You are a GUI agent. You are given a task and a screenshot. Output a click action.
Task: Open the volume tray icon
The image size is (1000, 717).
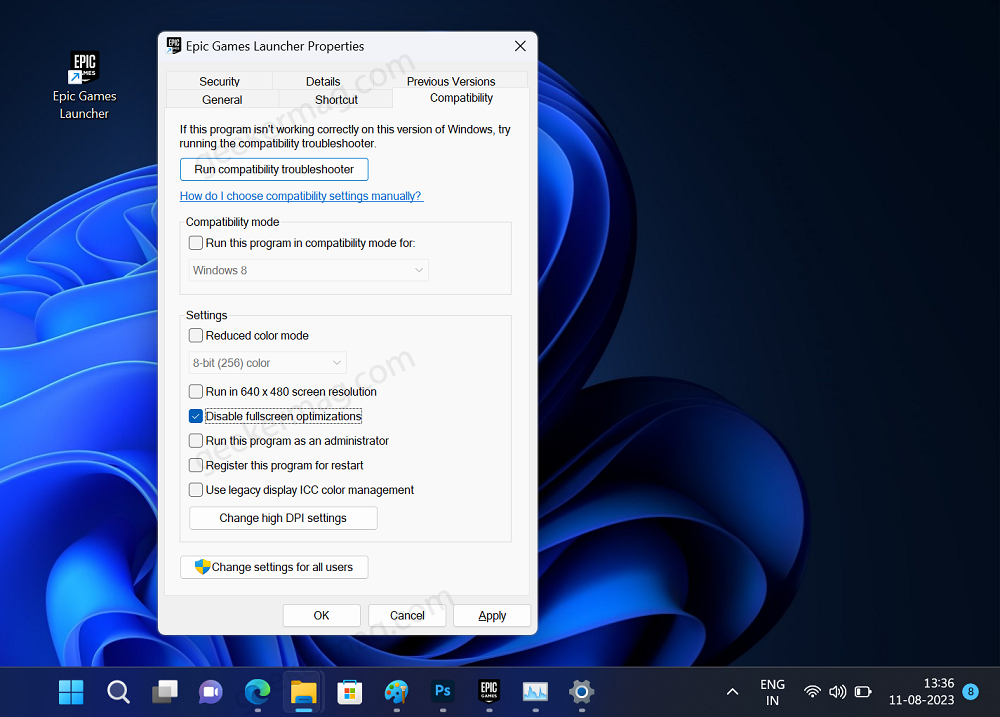[x=837, y=692]
